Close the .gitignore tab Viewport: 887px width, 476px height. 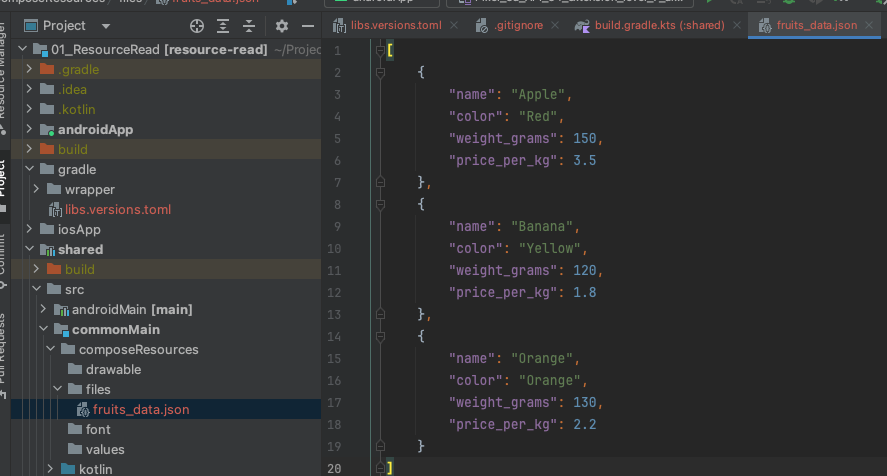(555, 25)
